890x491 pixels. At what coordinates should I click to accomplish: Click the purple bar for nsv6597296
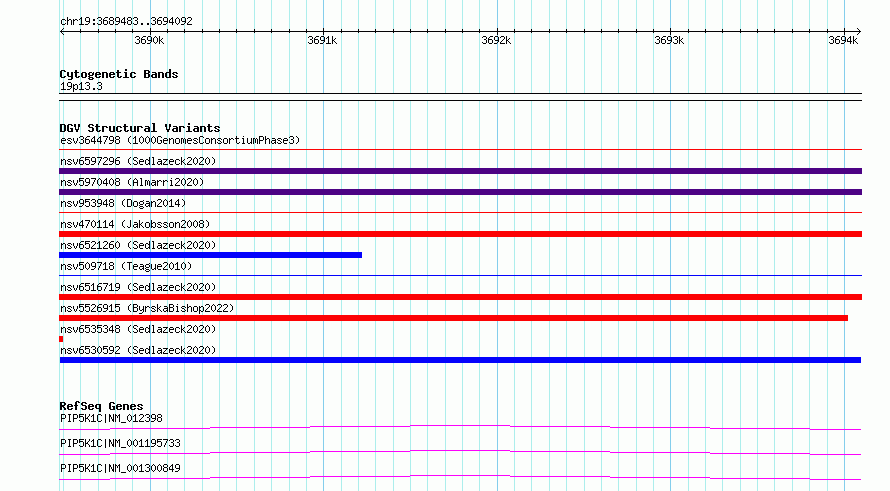coord(460,171)
